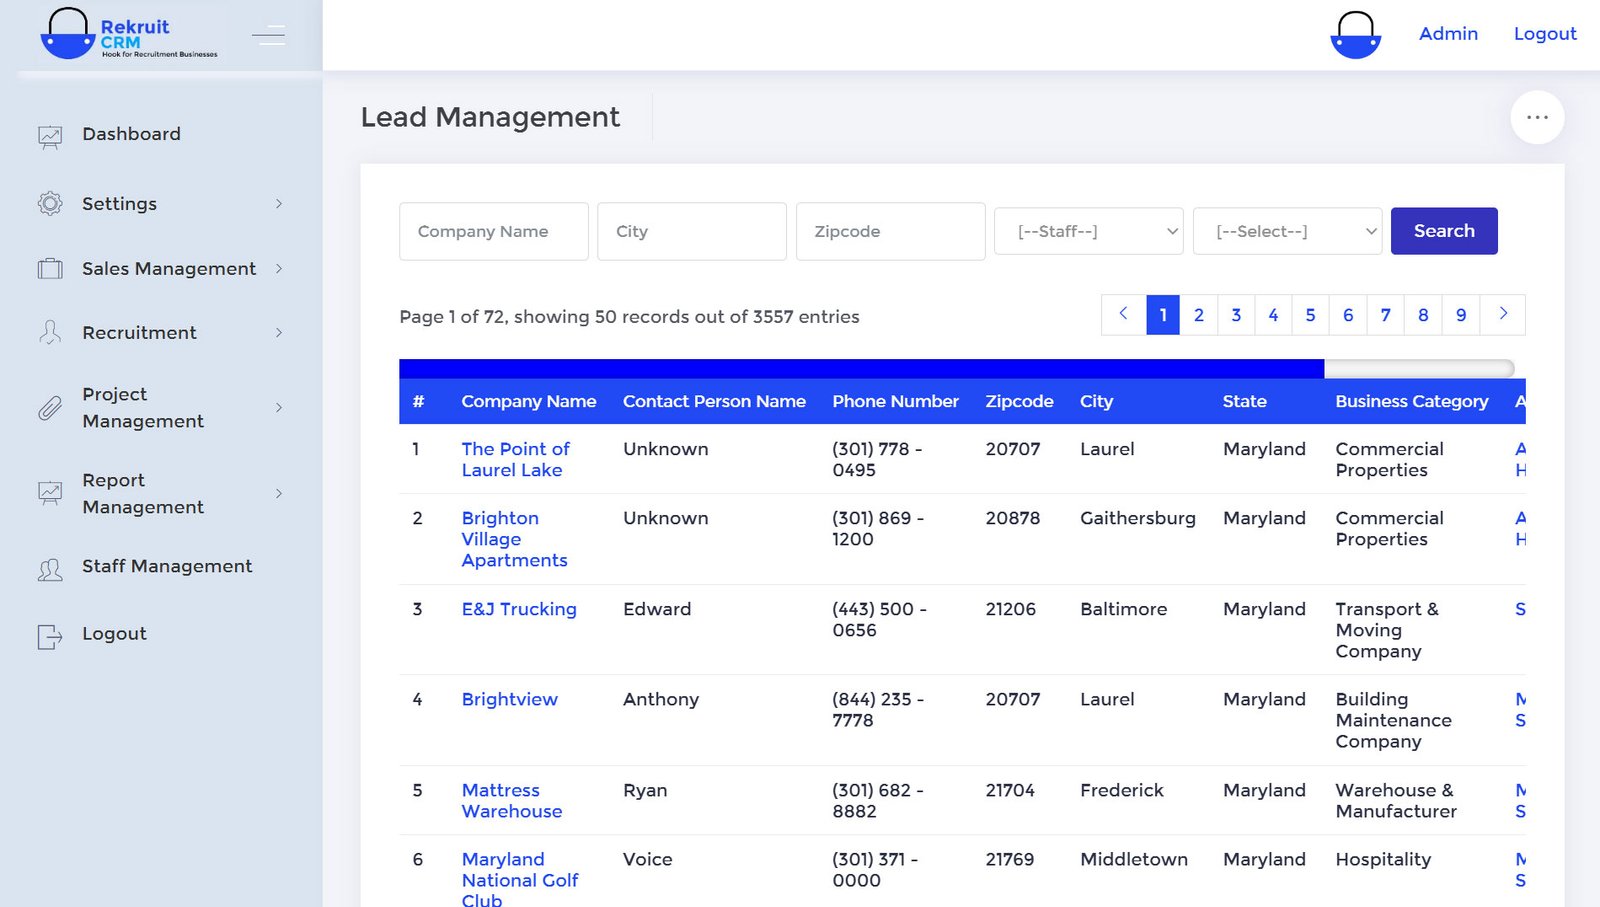Expand the Settings submenu chevron
Viewport: 1600px width, 907px height.
[x=279, y=204]
